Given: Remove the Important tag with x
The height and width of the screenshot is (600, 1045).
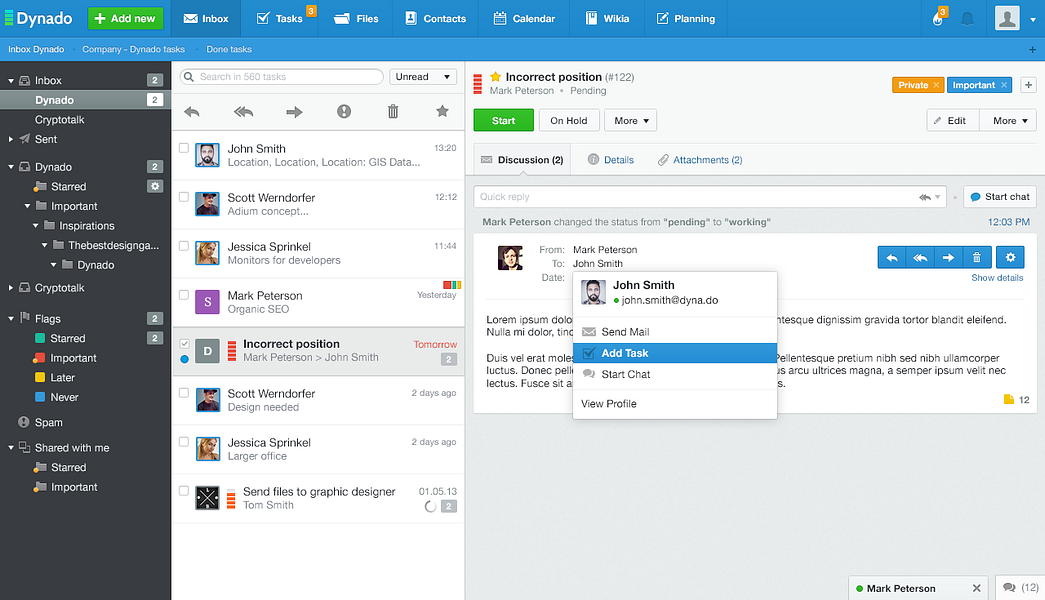Looking at the screenshot, I should (1004, 85).
